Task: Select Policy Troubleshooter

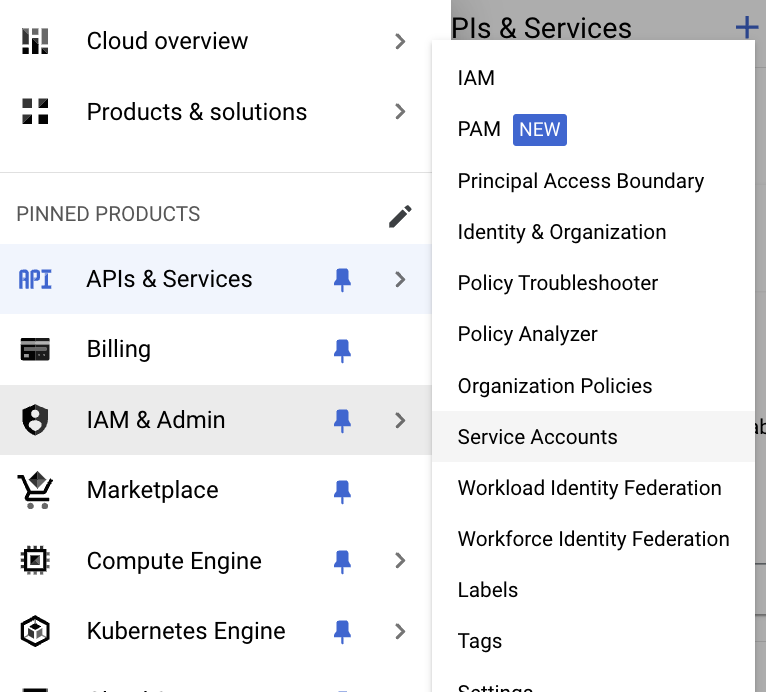Action: [x=594, y=283]
